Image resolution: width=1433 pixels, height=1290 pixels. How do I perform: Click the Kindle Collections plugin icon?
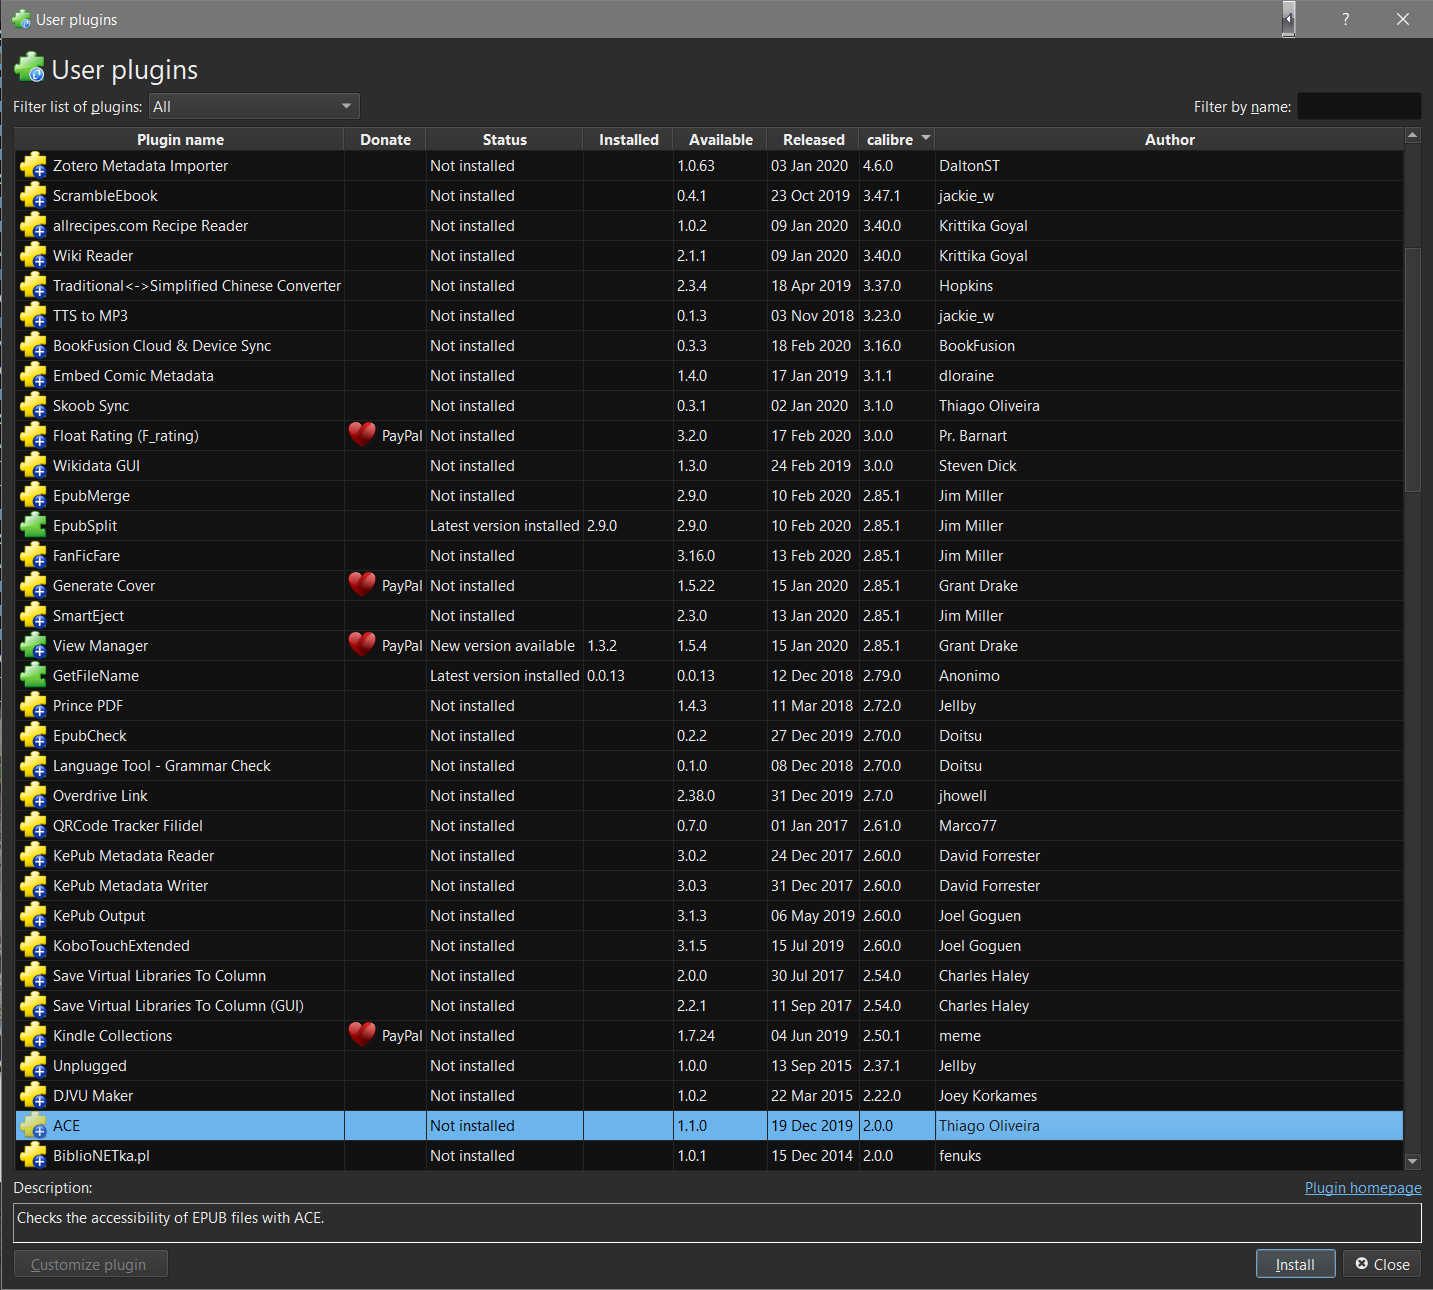pos(33,1036)
